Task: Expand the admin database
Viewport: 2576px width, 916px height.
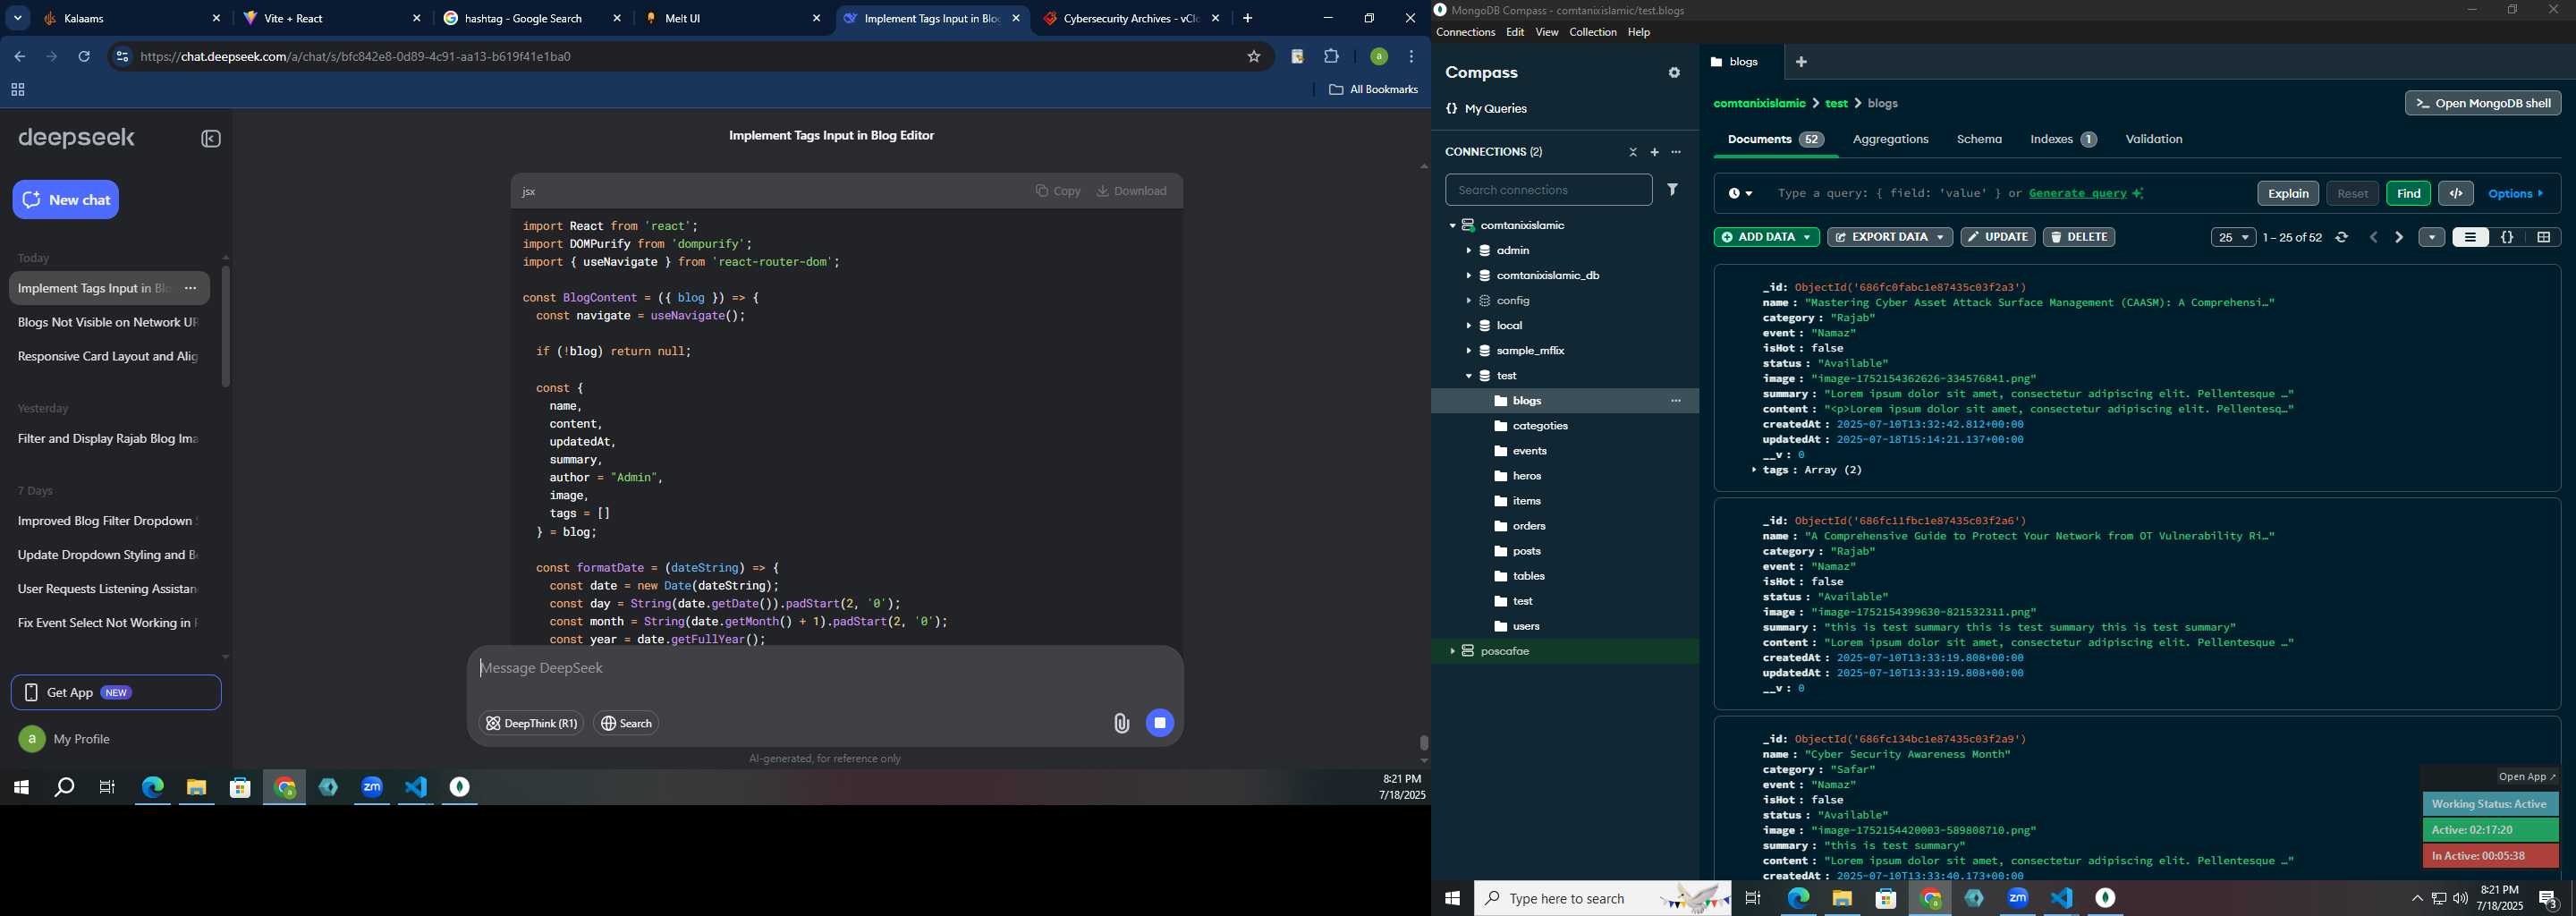Action: pos(1468,251)
